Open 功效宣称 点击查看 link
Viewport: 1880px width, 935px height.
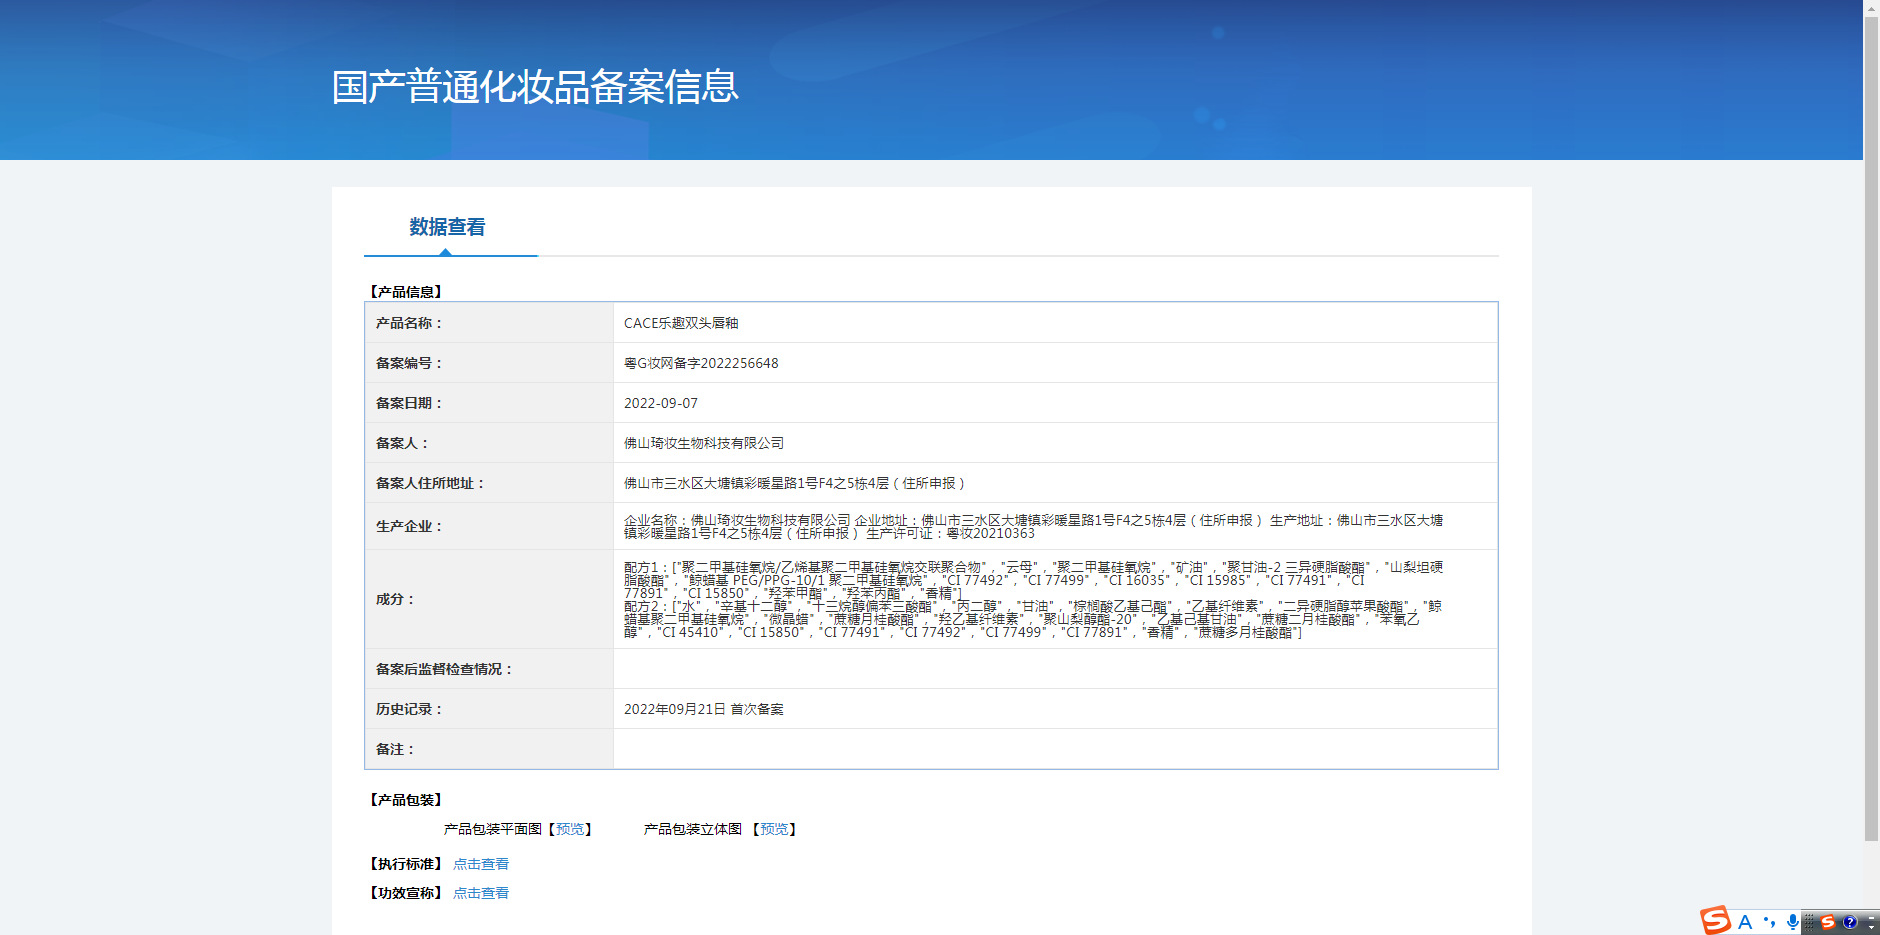(x=481, y=893)
